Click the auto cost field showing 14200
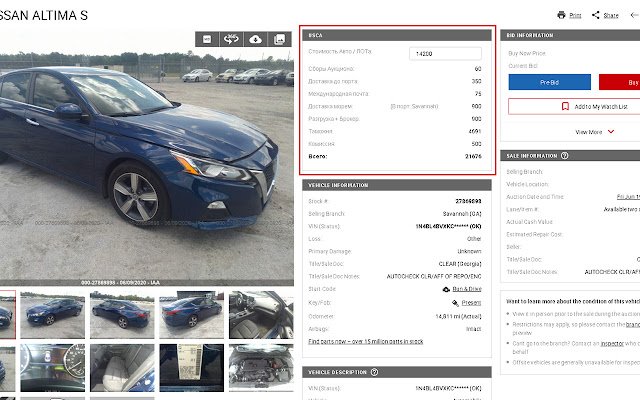The width and height of the screenshot is (640, 400). click(x=445, y=53)
